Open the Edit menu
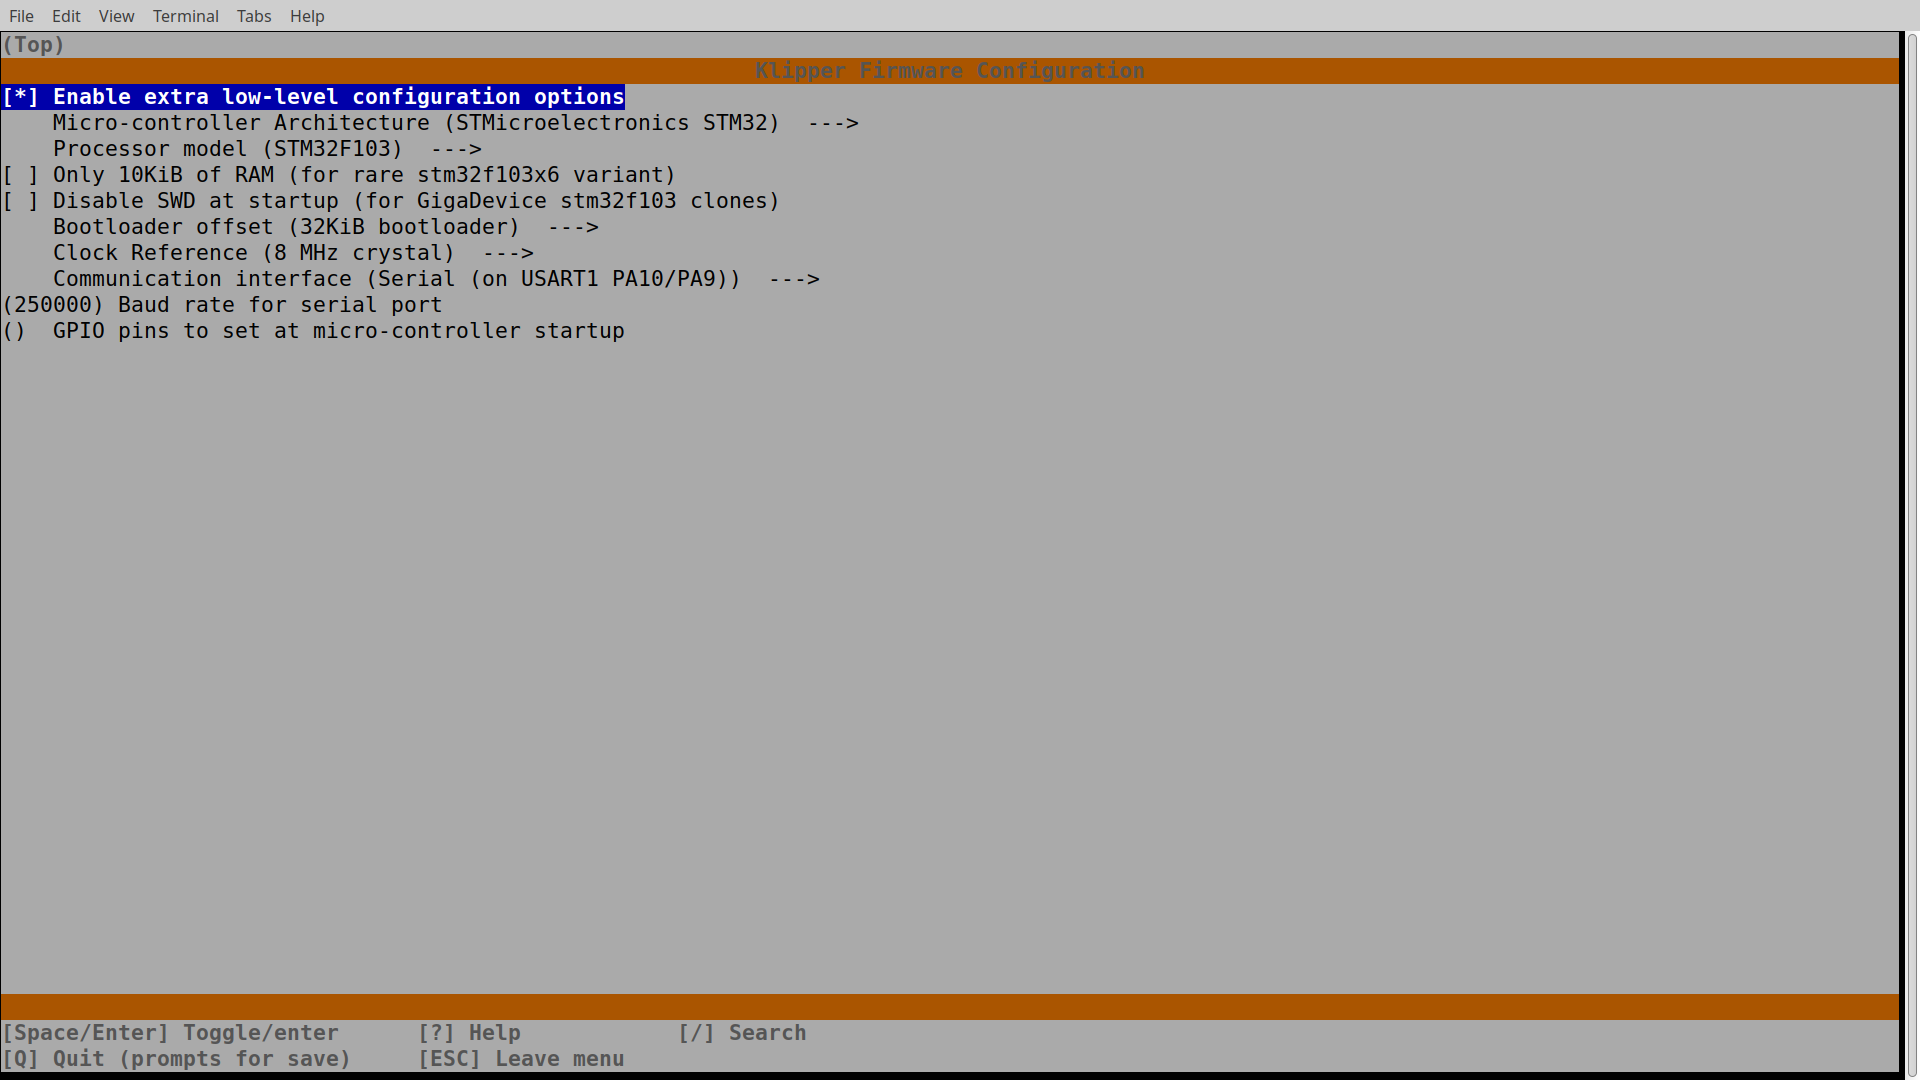 tap(66, 16)
